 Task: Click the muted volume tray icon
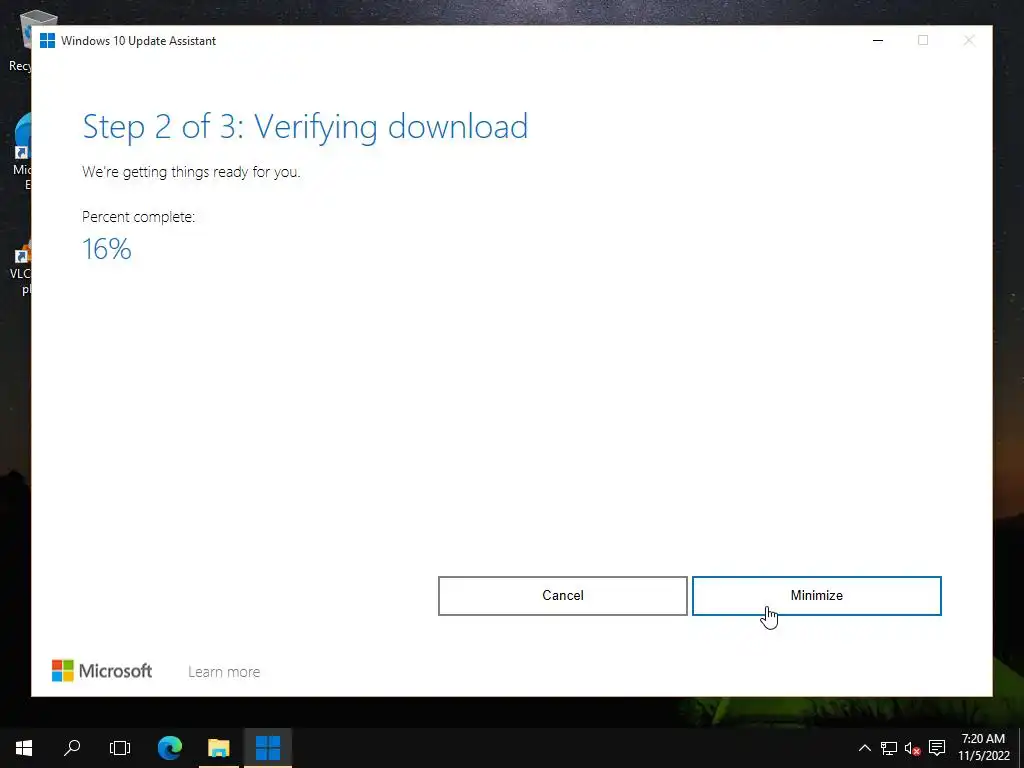[x=912, y=748]
